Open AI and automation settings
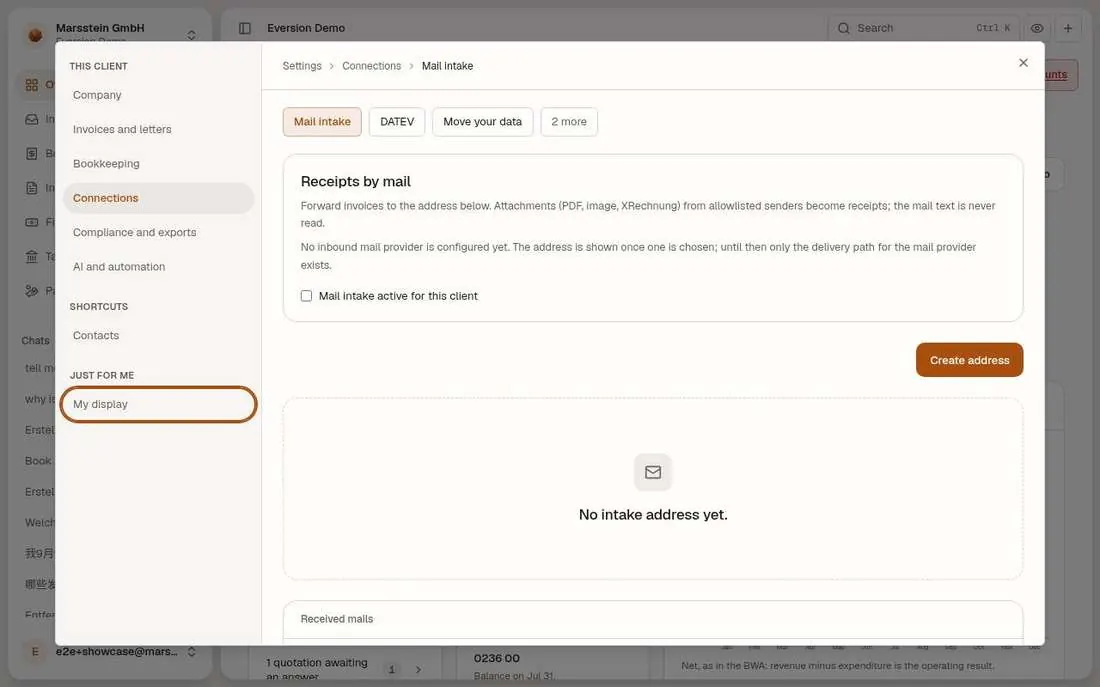 159,267
